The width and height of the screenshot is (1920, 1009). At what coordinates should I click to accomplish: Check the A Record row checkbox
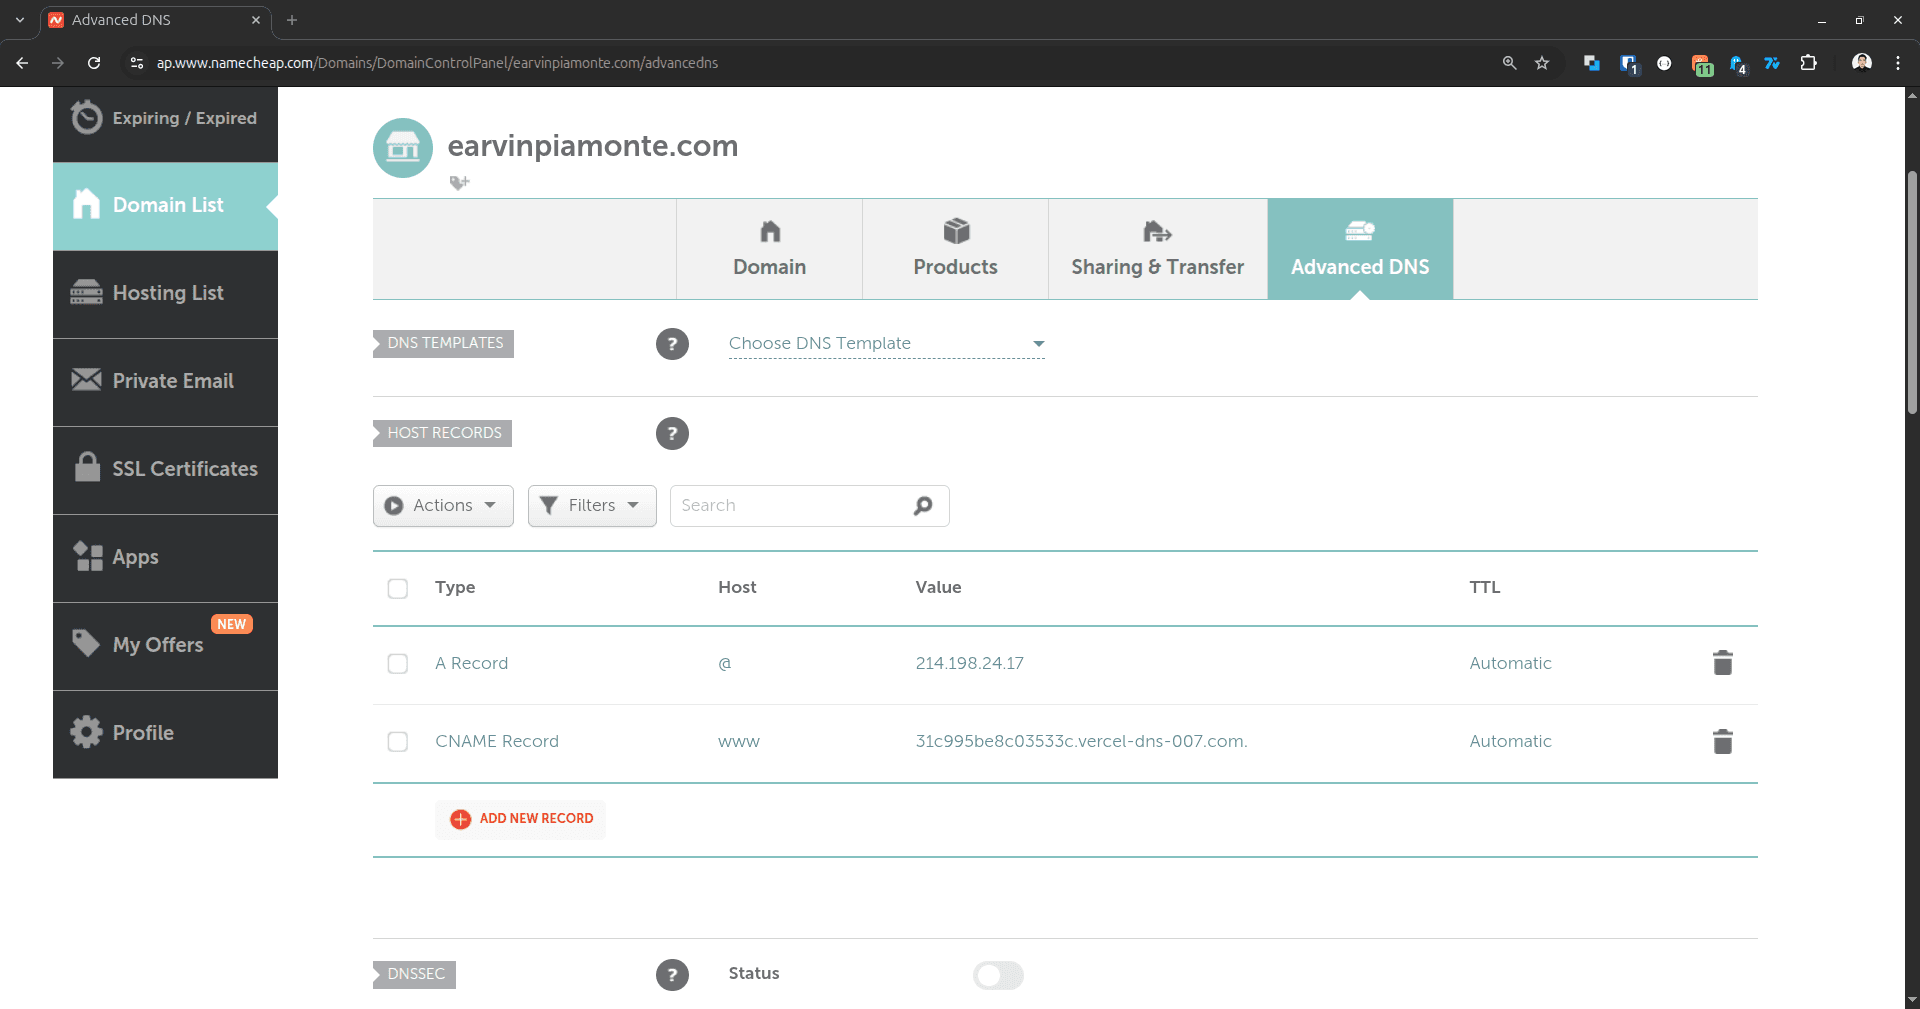[x=398, y=664]
